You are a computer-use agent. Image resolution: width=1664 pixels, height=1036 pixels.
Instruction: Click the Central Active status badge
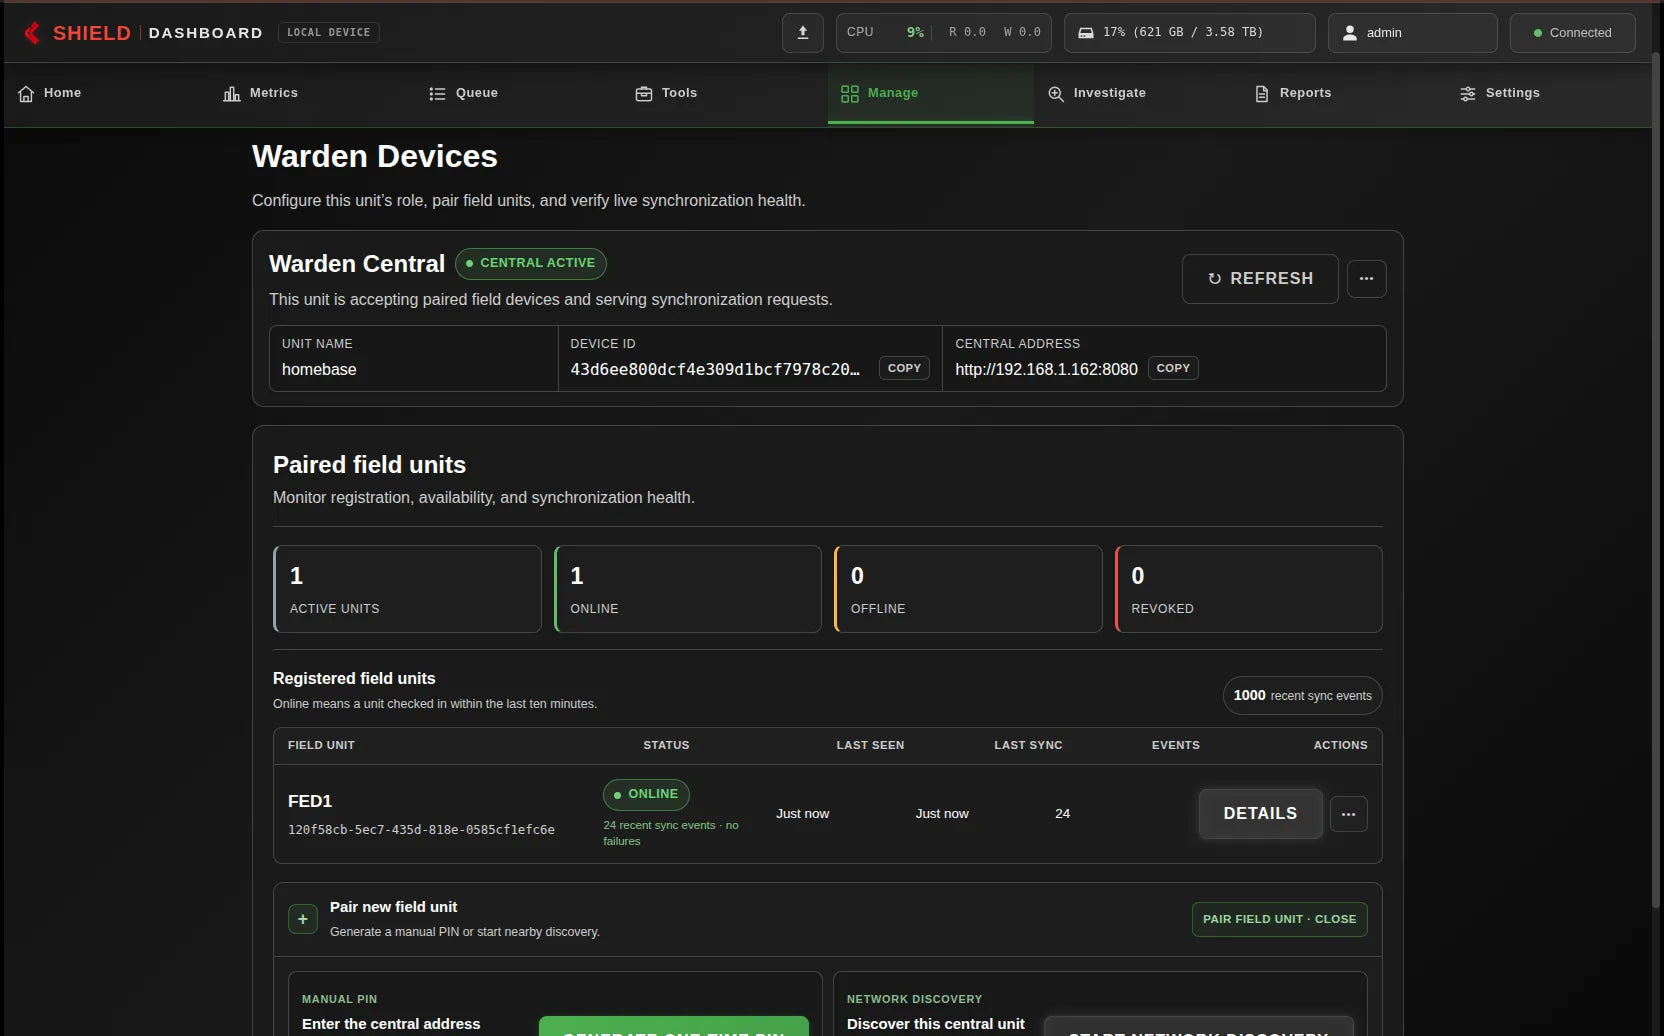pyautogui.click(x=531, y=264)
